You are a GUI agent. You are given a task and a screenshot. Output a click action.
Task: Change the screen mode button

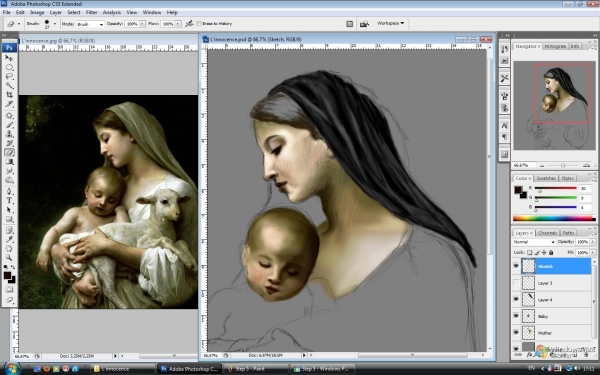tap(9, 300)
